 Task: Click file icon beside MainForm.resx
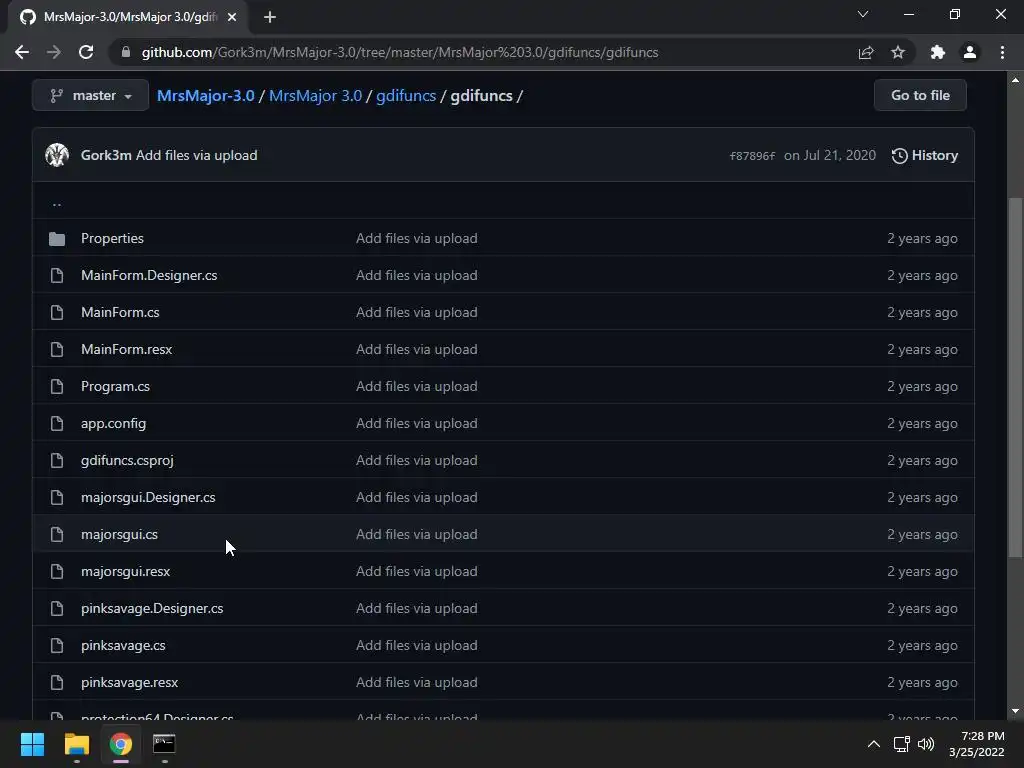(x=57, y=349)
